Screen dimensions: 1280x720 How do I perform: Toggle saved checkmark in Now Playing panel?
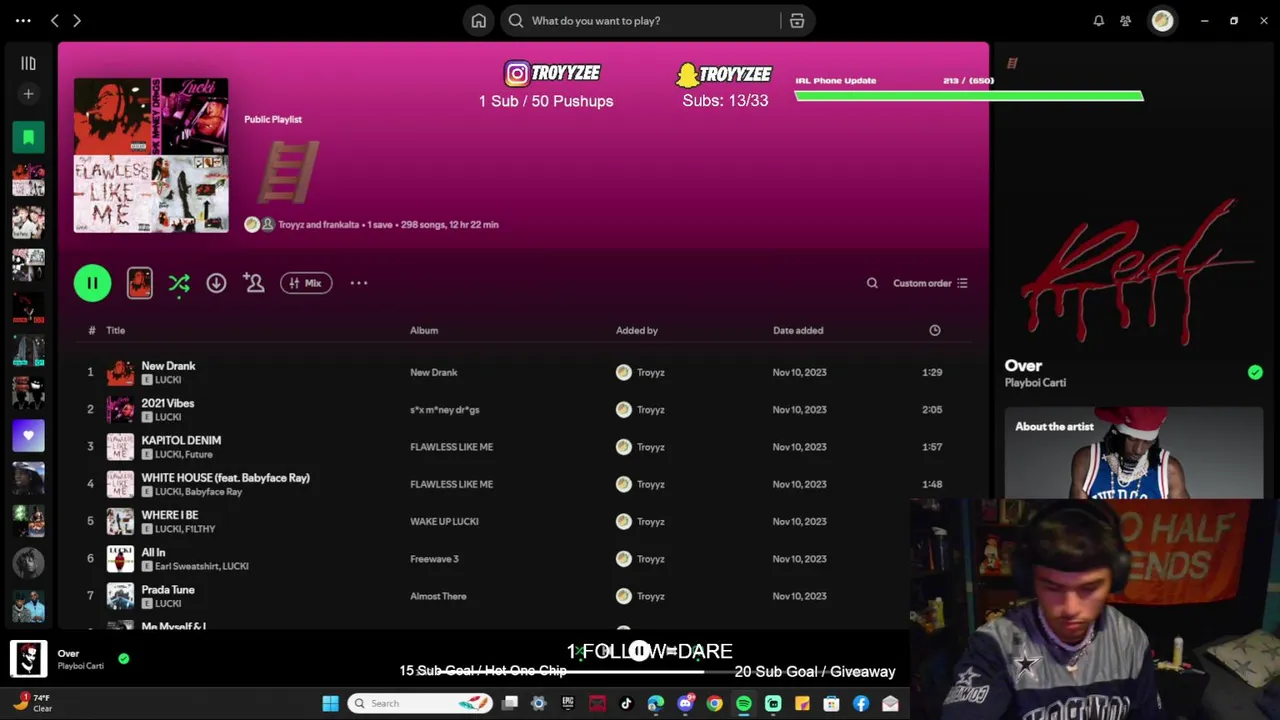(1255, 372)
